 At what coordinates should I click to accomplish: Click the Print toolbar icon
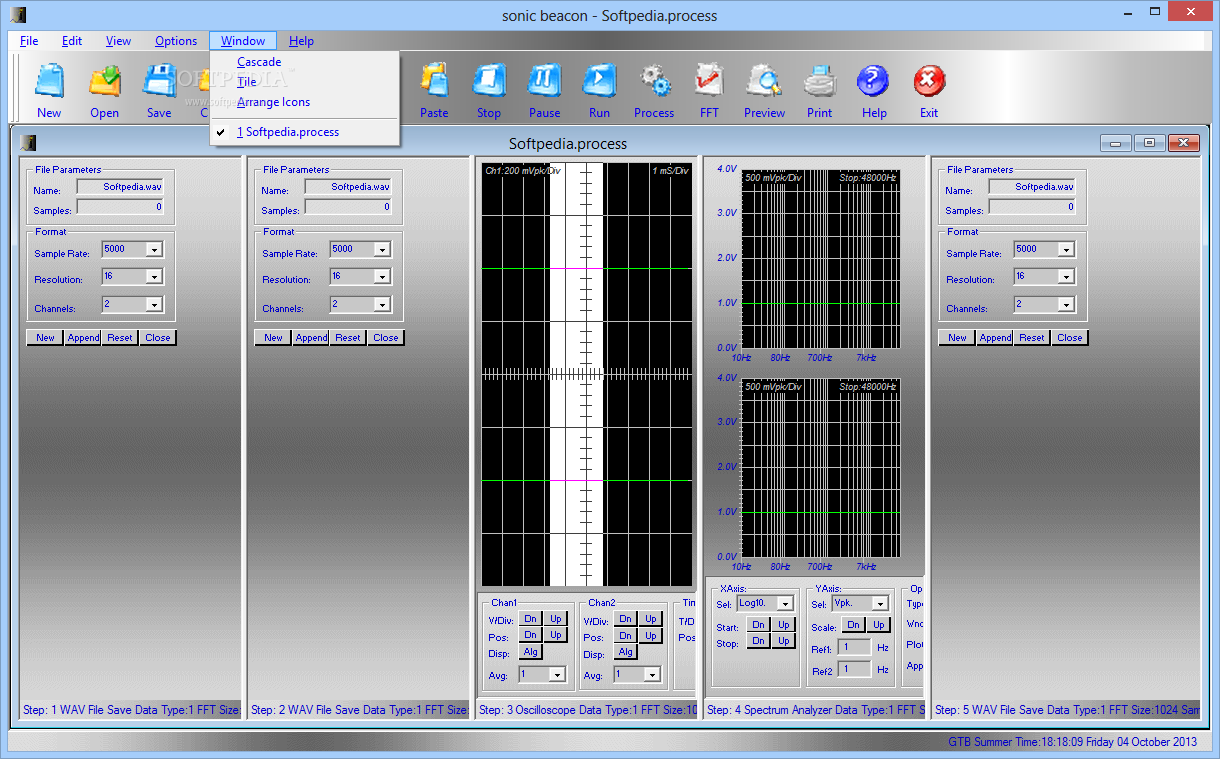(819, 81)
